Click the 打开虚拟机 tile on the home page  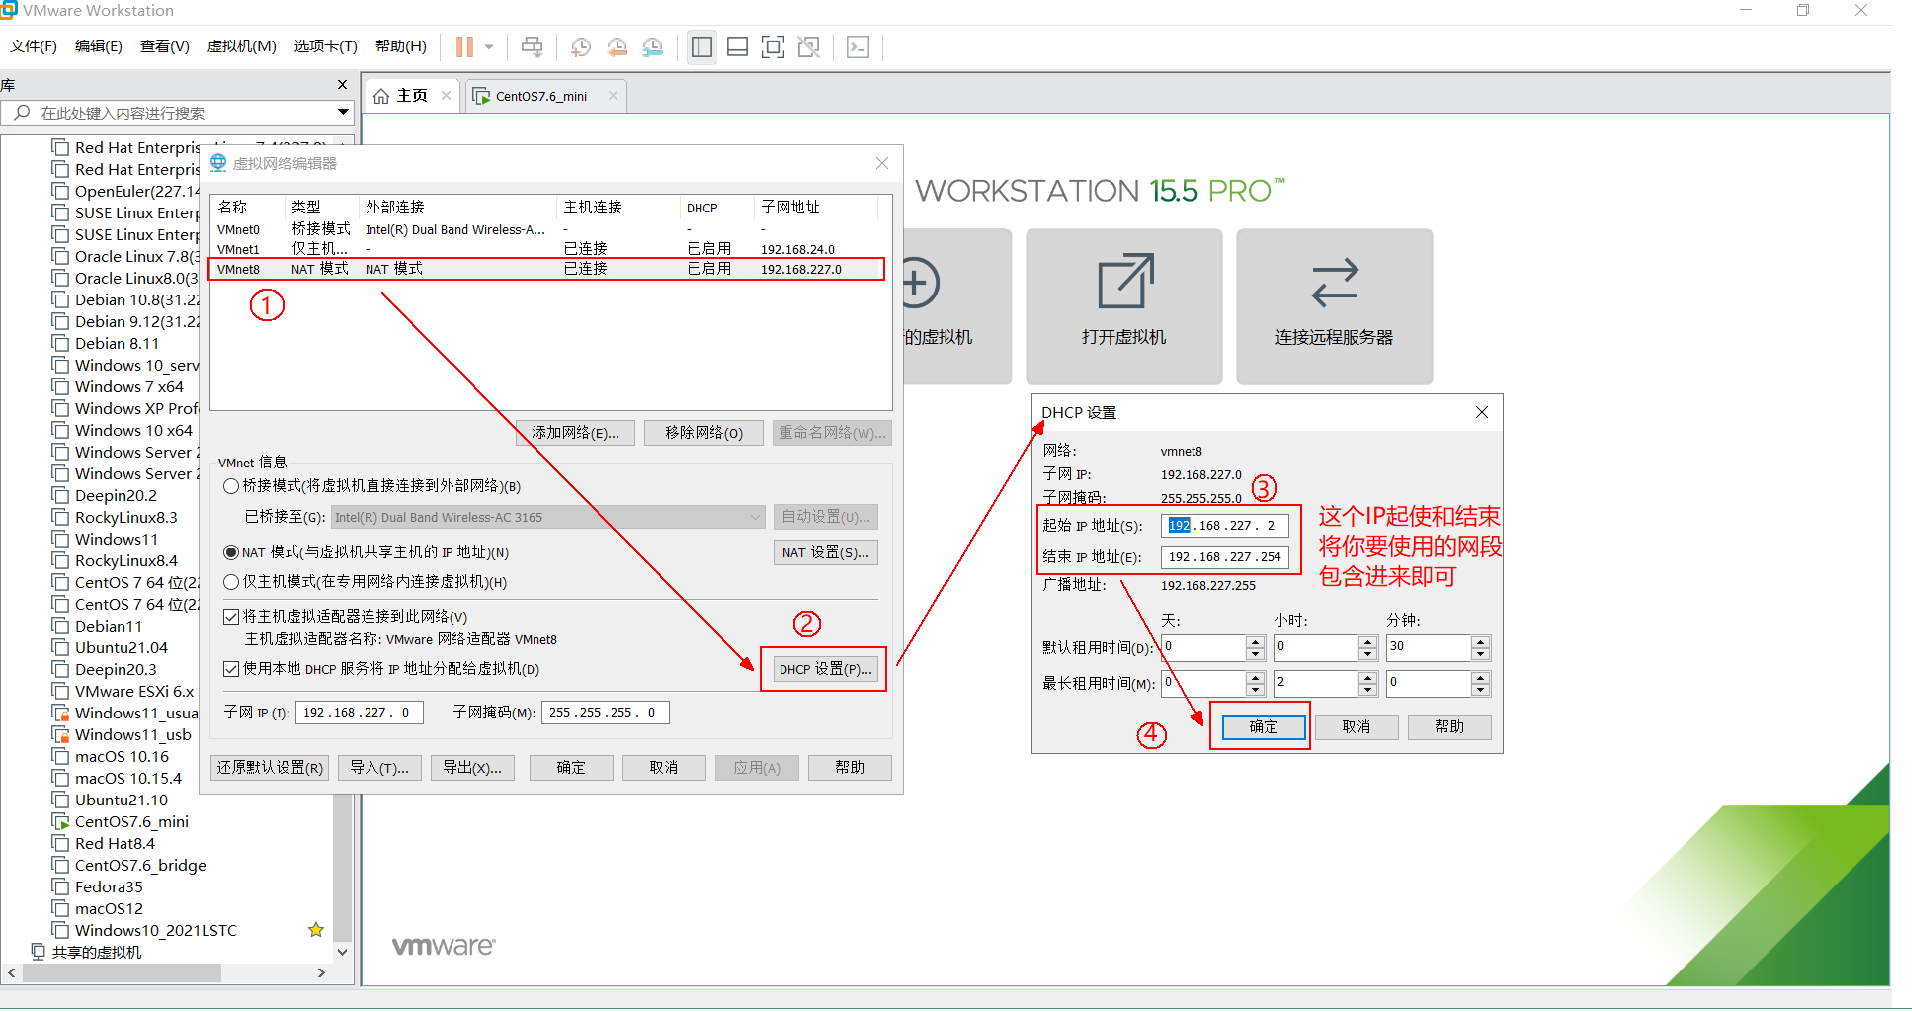pyautogui.click(x=1124, y=306)
